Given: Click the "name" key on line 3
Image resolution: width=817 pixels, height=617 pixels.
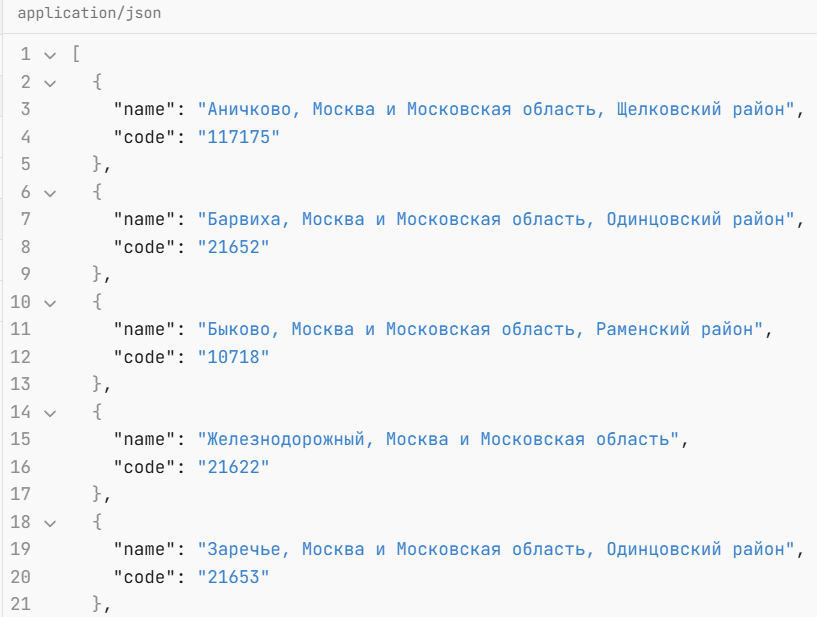Looking at the screenshot, I should [144, 109].
